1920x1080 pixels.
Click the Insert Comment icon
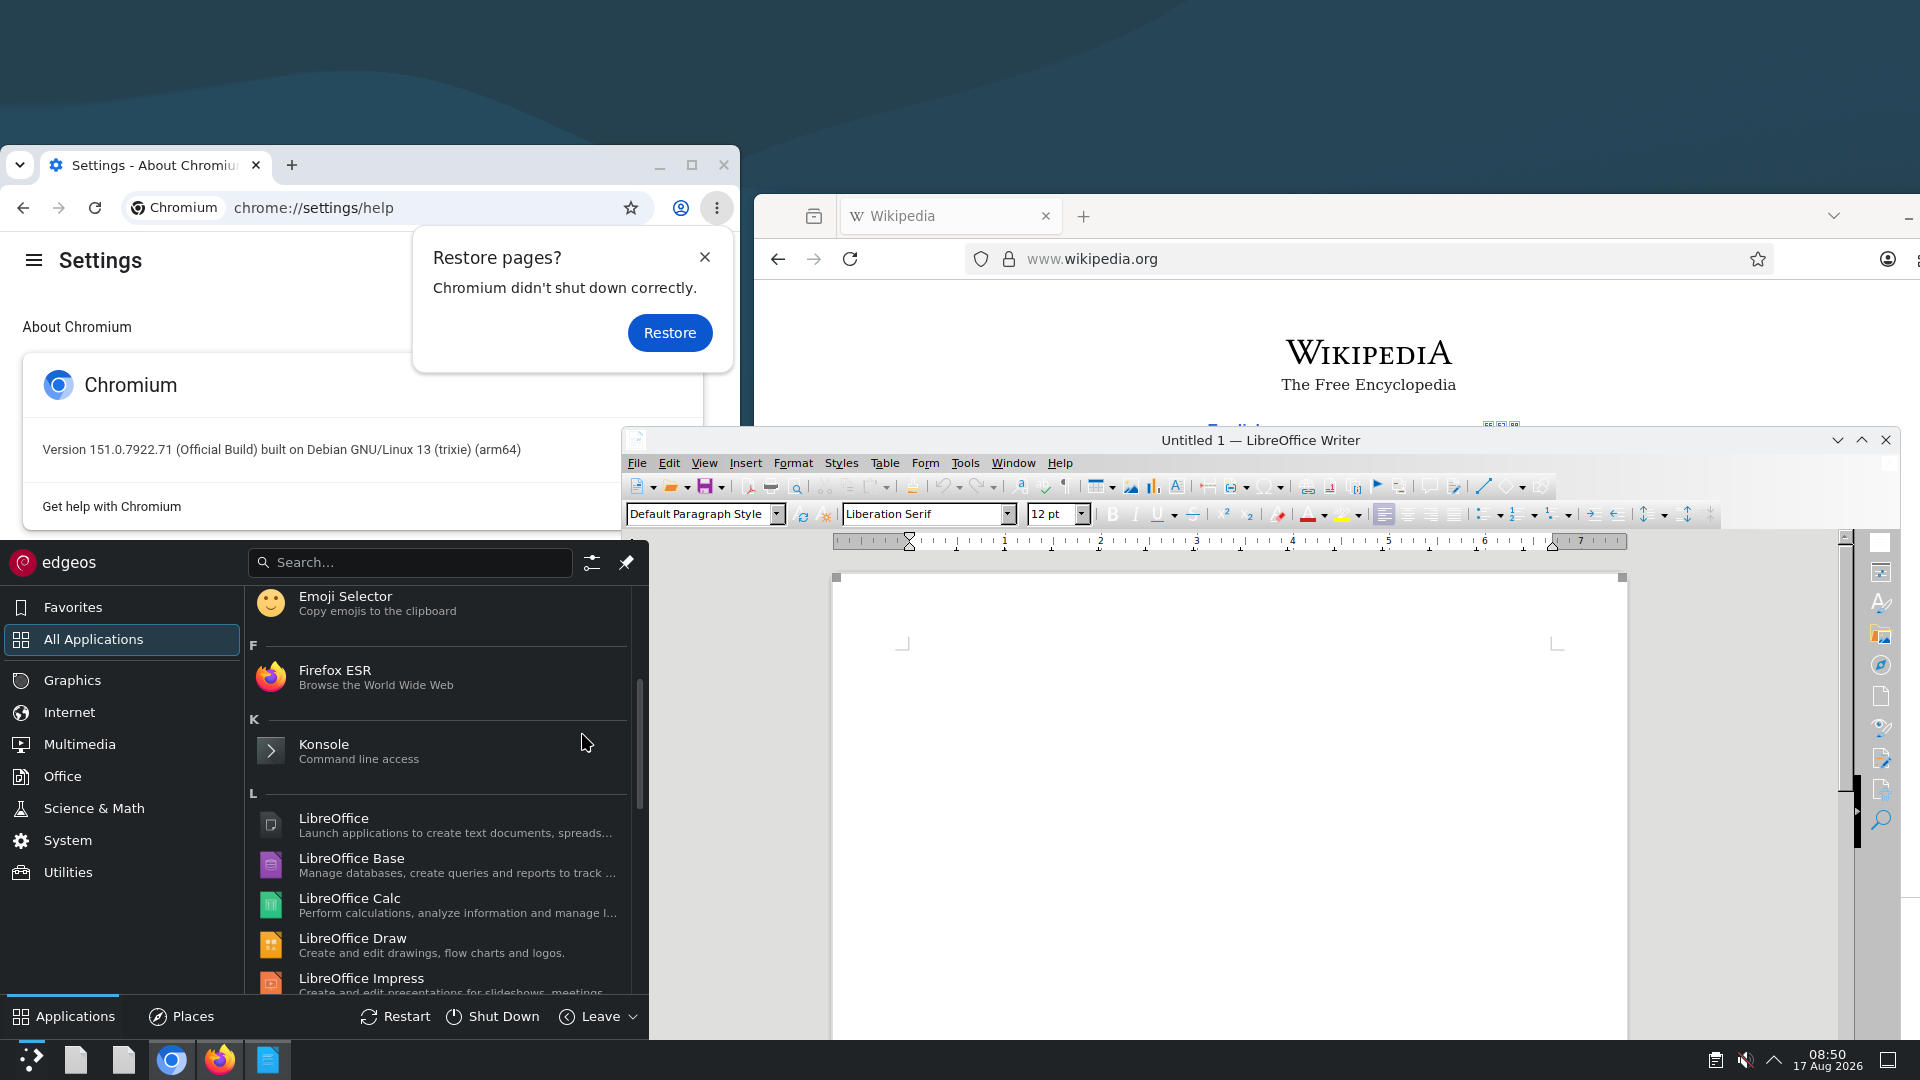click(1430, 487)
